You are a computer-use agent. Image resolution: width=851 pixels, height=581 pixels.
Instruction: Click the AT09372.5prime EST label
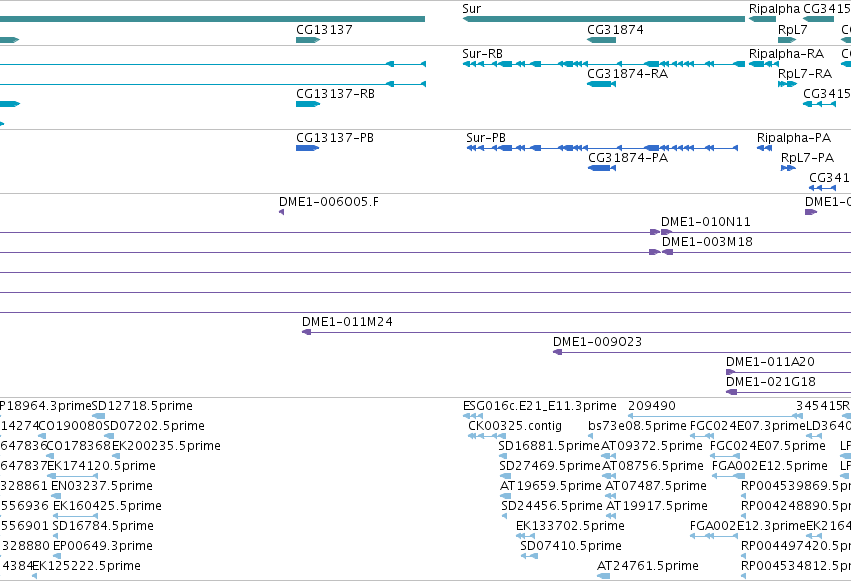click(652, 446)
